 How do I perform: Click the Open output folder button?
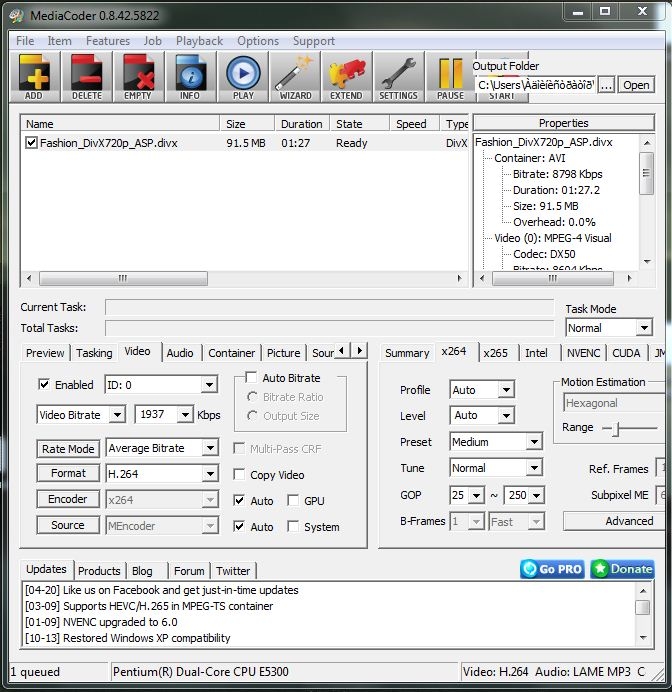point(636,85)
